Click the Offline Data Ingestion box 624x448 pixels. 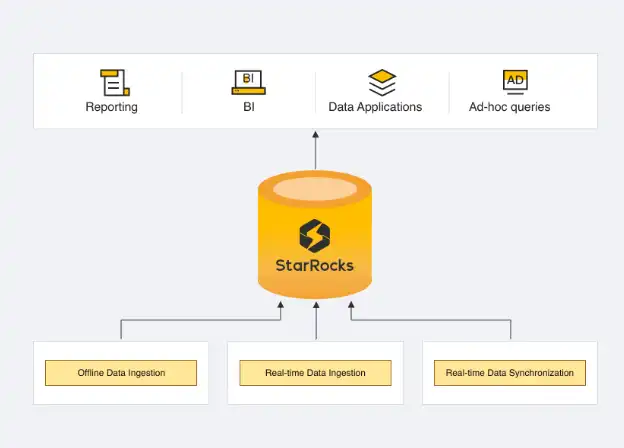[x=121, y=373]
